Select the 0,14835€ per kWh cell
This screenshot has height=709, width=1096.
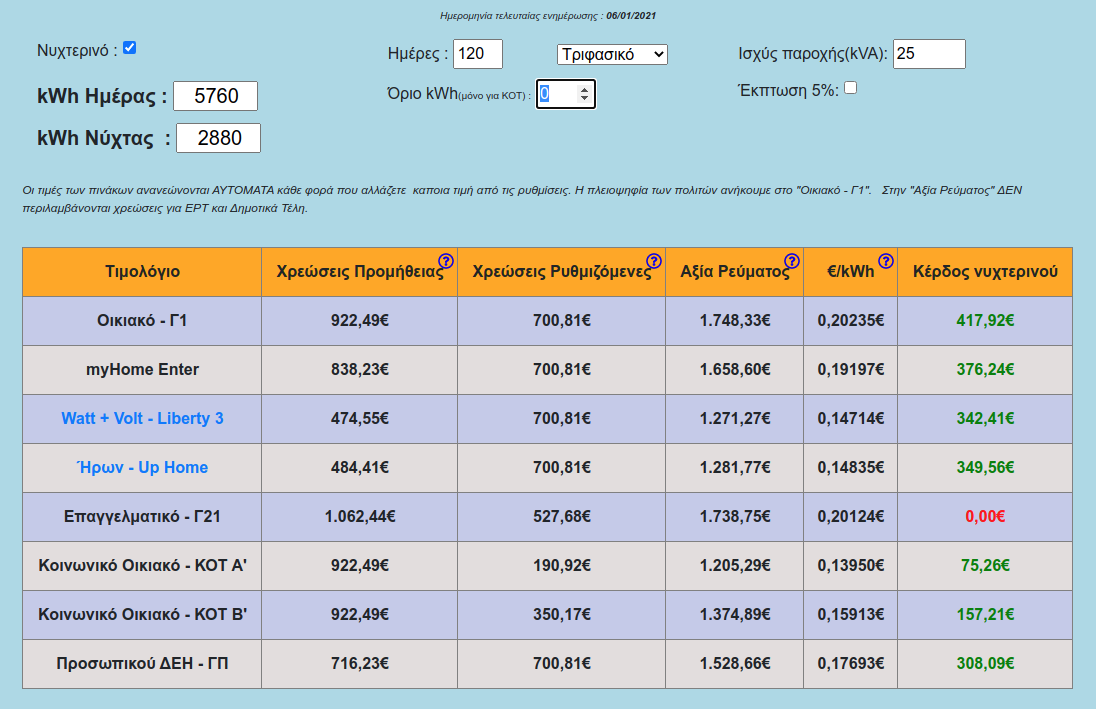pyautogui.click(x=851, y=467)
